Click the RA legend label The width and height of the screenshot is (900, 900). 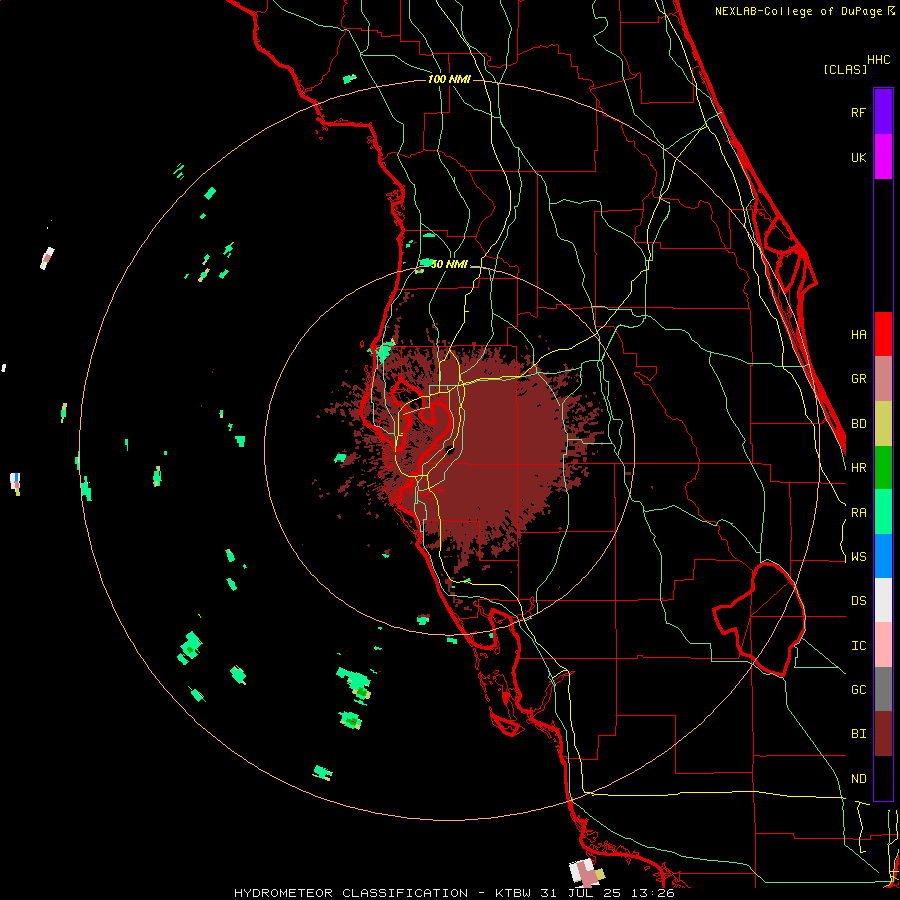[x=858, y=513]
